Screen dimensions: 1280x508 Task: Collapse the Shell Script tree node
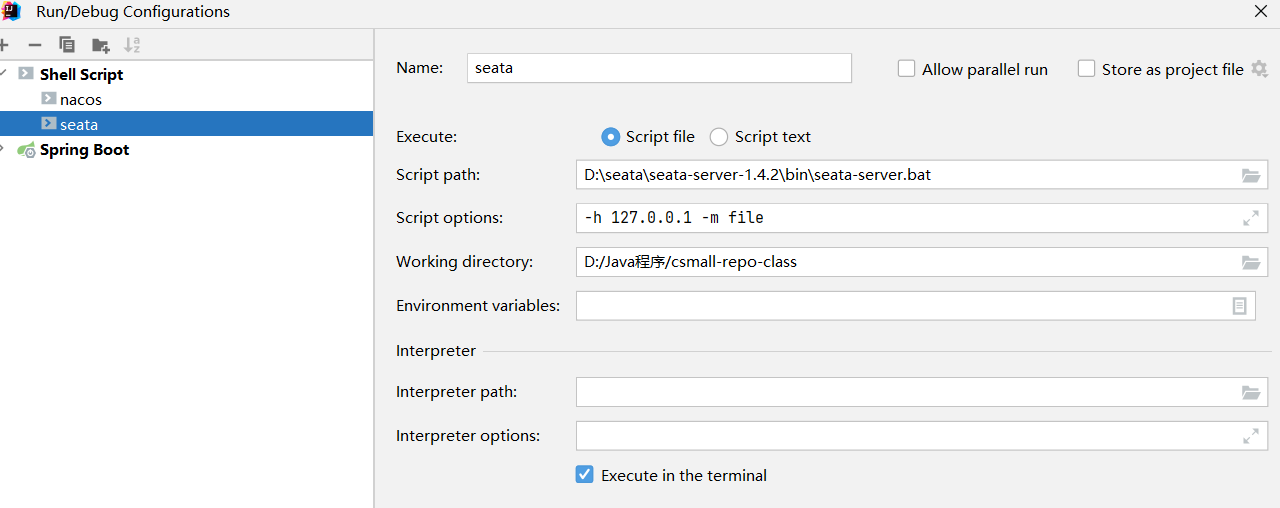pyautogui.click(x=4, y=74)
